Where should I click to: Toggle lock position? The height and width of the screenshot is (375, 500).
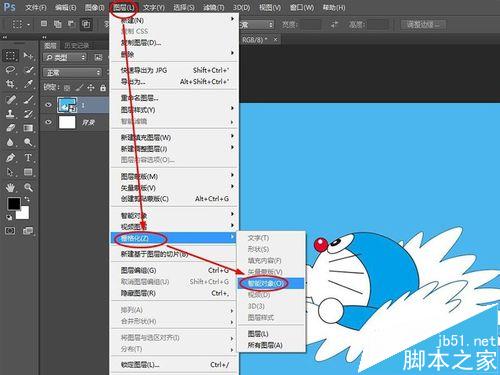point(91,88)
